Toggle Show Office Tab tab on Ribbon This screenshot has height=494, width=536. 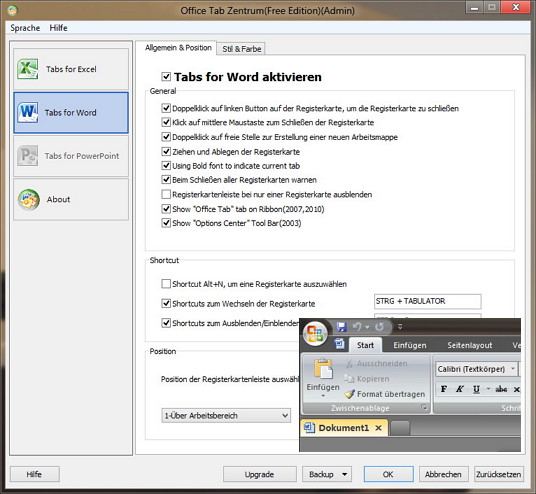tap(166, 209)
